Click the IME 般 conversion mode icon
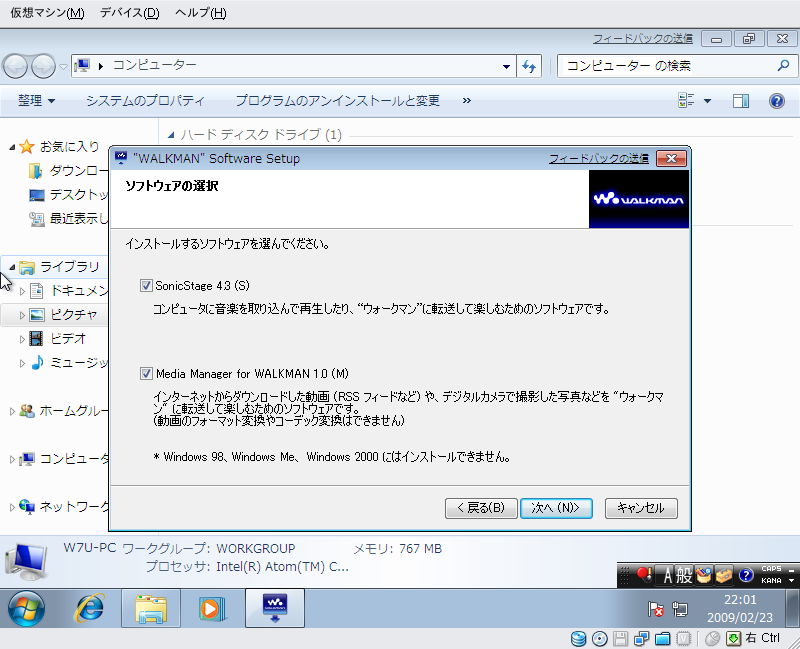The height and width of the screenshot is (649, 800). point(684,576)
